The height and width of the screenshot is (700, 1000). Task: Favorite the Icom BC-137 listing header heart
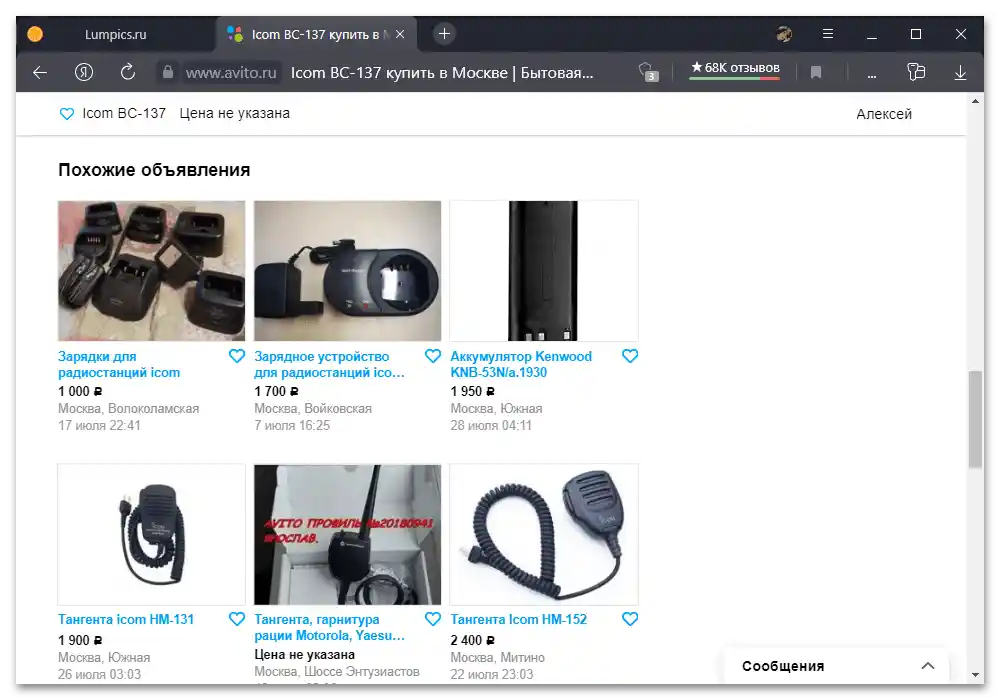click(x=66, y=114)
